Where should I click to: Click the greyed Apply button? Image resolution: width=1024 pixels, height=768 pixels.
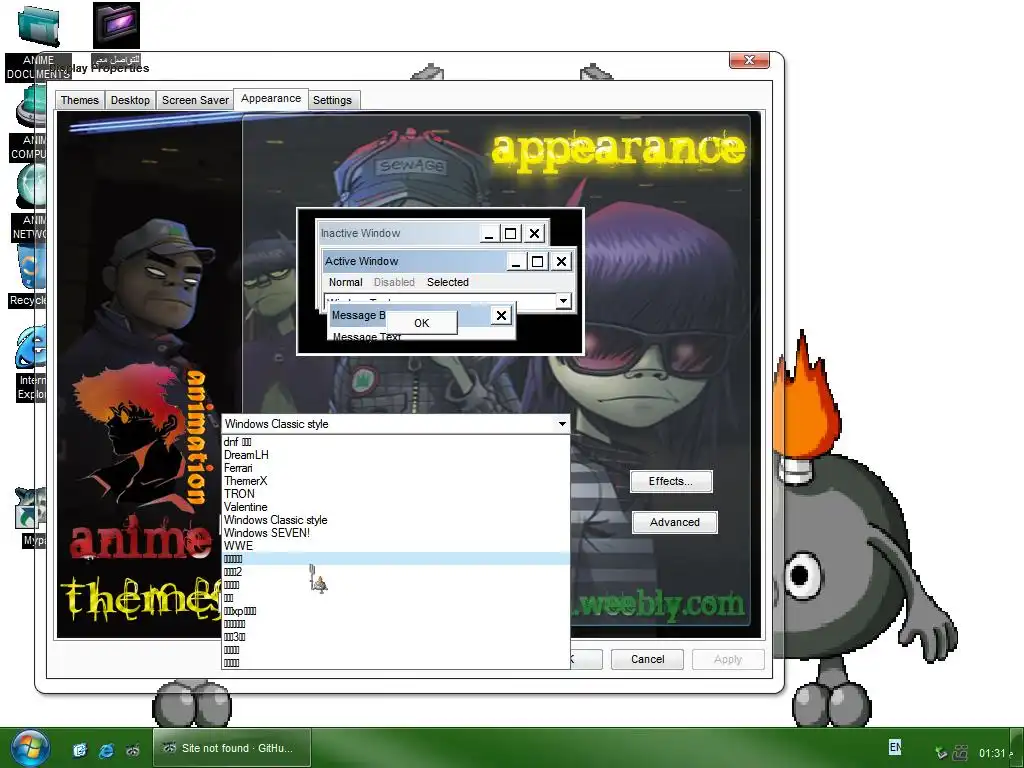click(728, 659)
